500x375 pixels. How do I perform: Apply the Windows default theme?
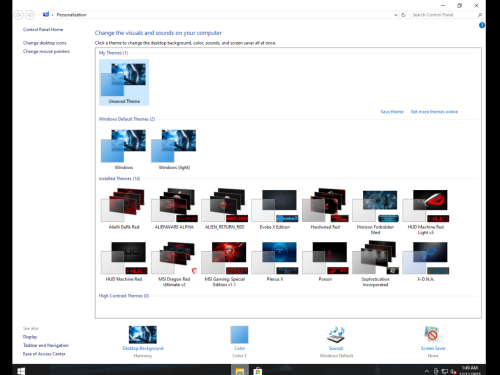pos(124,150)
